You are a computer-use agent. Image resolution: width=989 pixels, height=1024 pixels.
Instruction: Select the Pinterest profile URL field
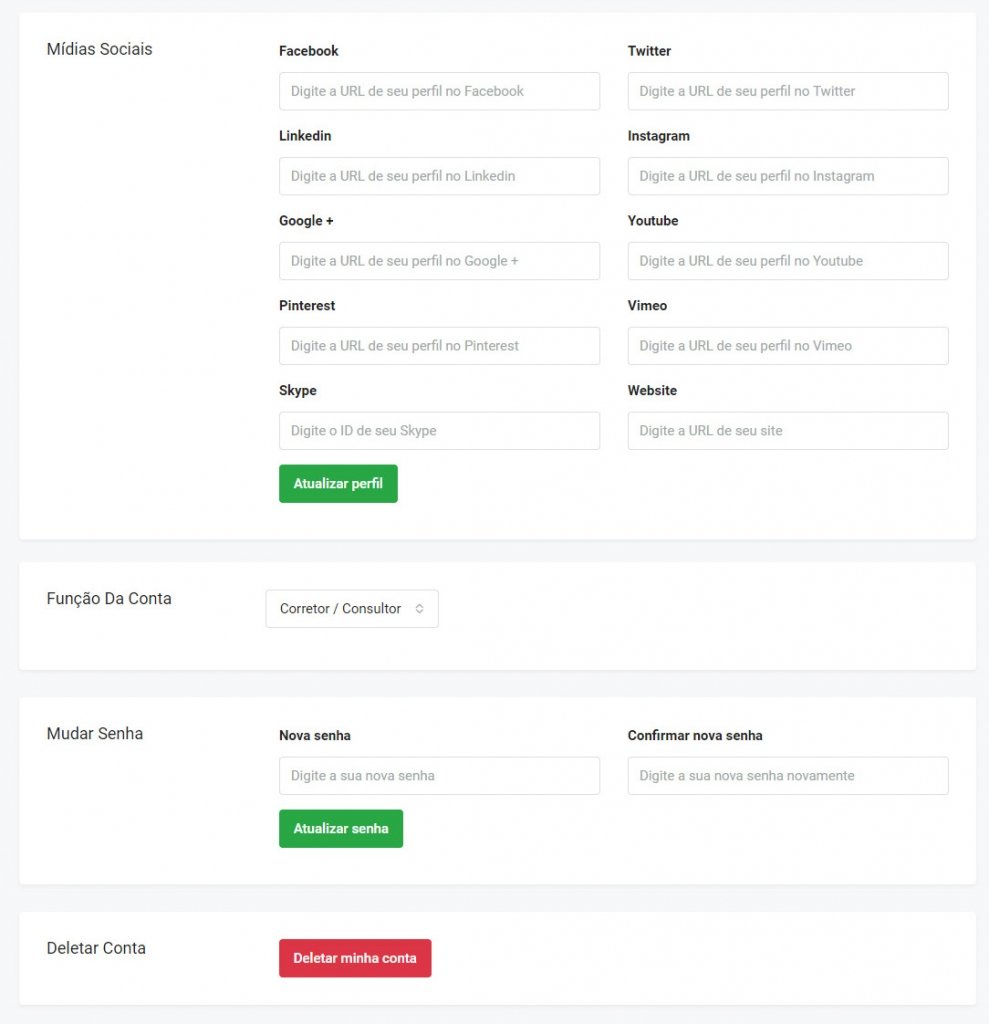[x=438, y=345]
